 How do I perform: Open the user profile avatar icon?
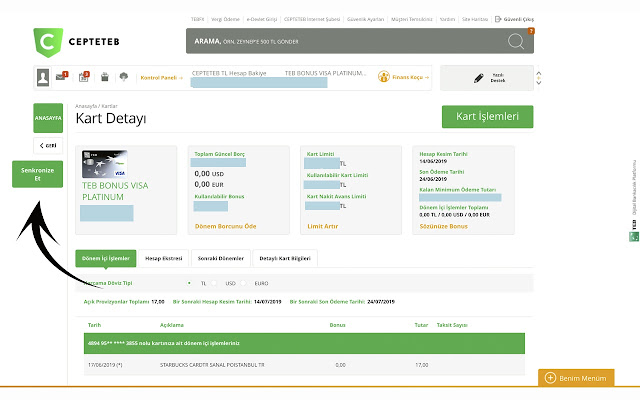coord(43,77)
